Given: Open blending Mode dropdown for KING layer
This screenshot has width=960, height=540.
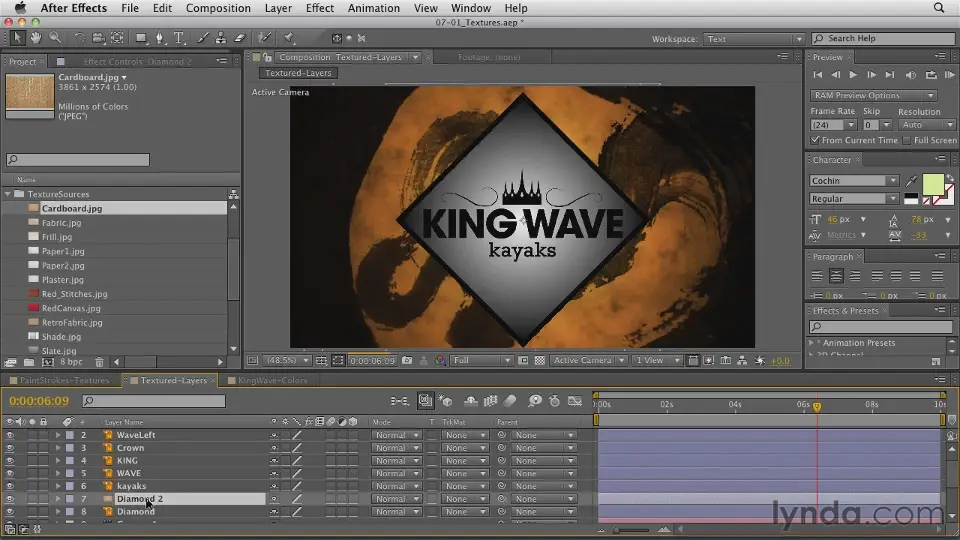Looking at the screenshot, I should click(395, 461).
